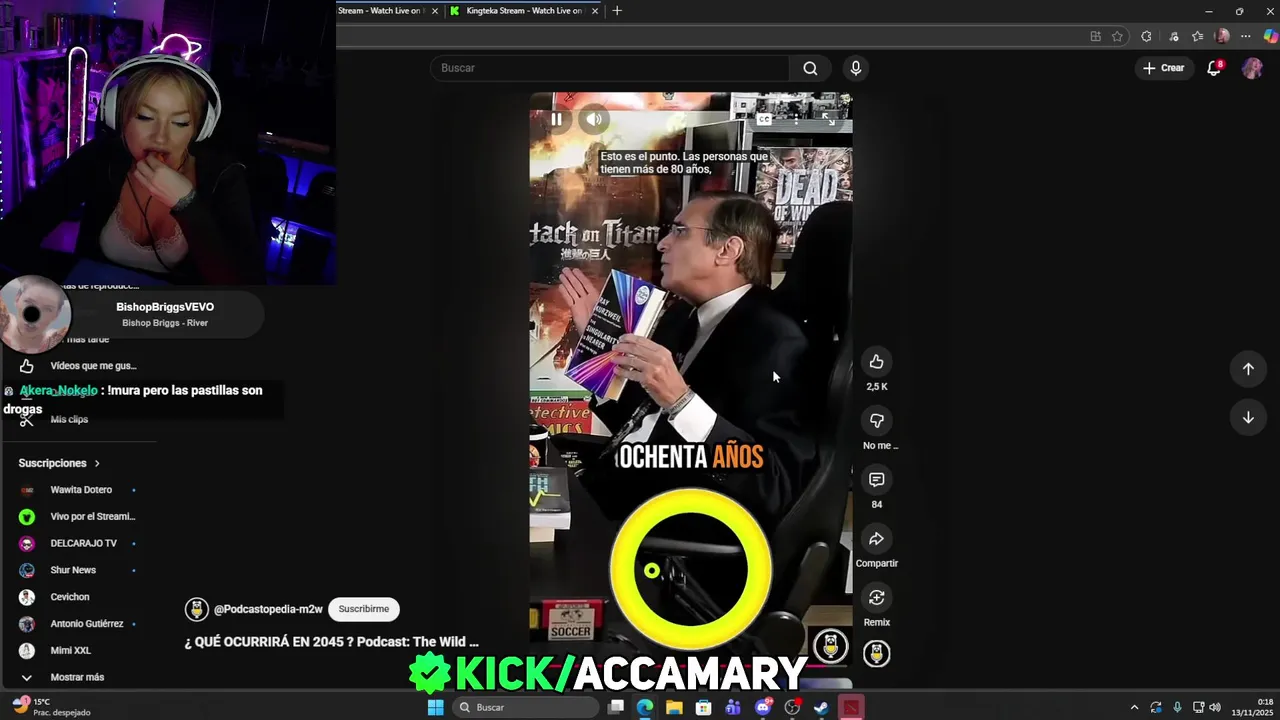This screenshot has width=1280, height=720.
Task: Open the browser Settings and more menu
Action: click(x=1246, y=36)
